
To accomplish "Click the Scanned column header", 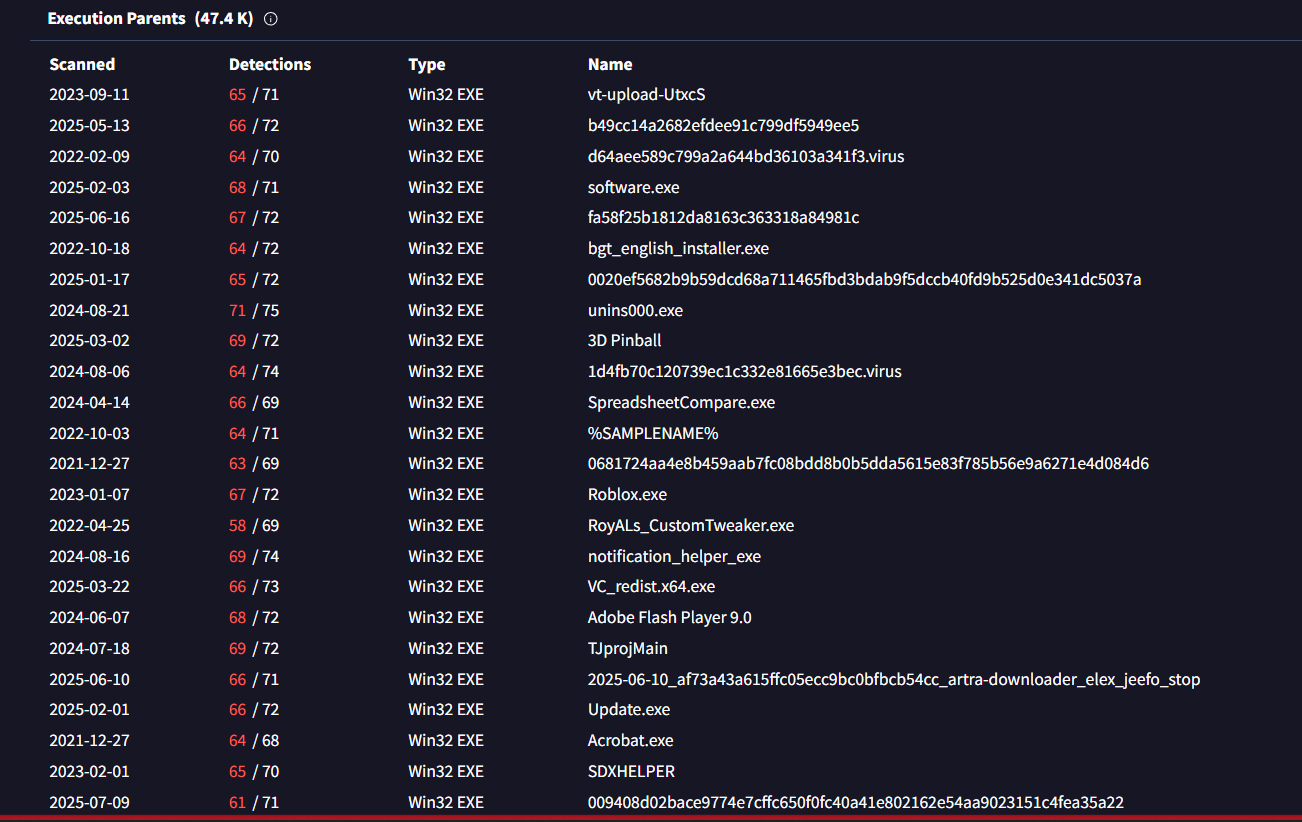I will (82, 64).
